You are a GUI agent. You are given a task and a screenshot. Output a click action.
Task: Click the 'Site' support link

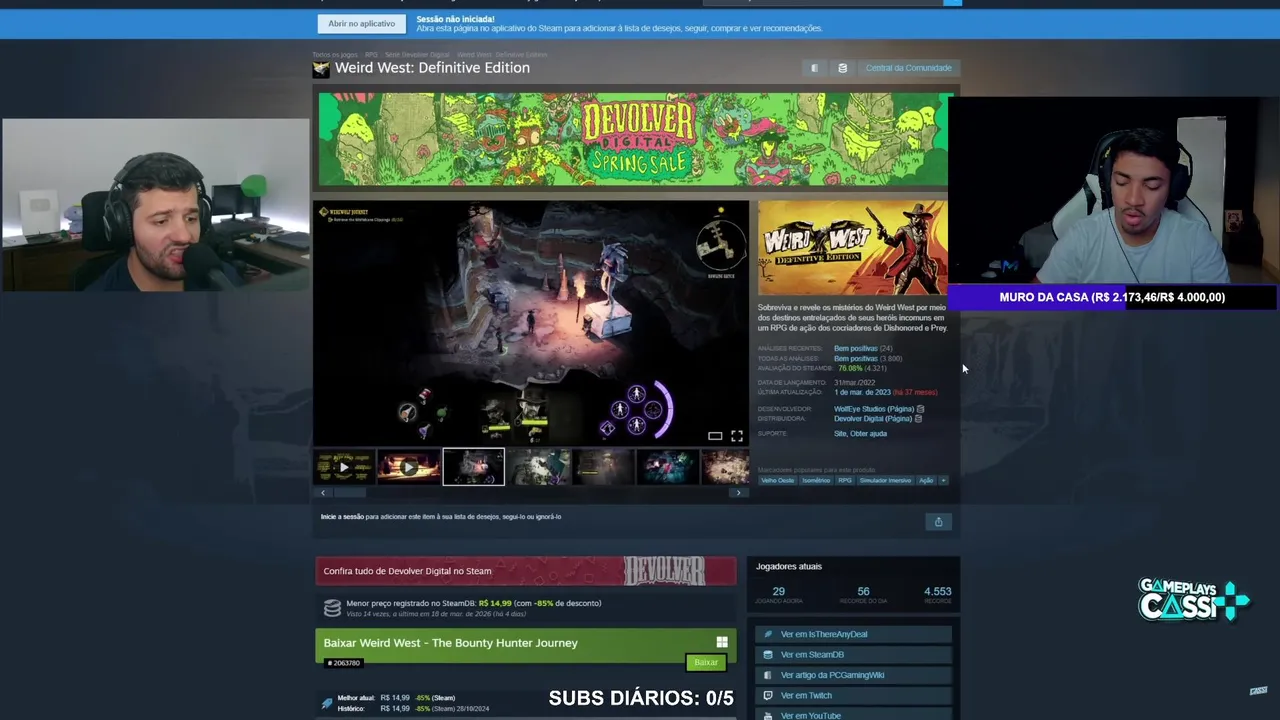pos(839,433)
